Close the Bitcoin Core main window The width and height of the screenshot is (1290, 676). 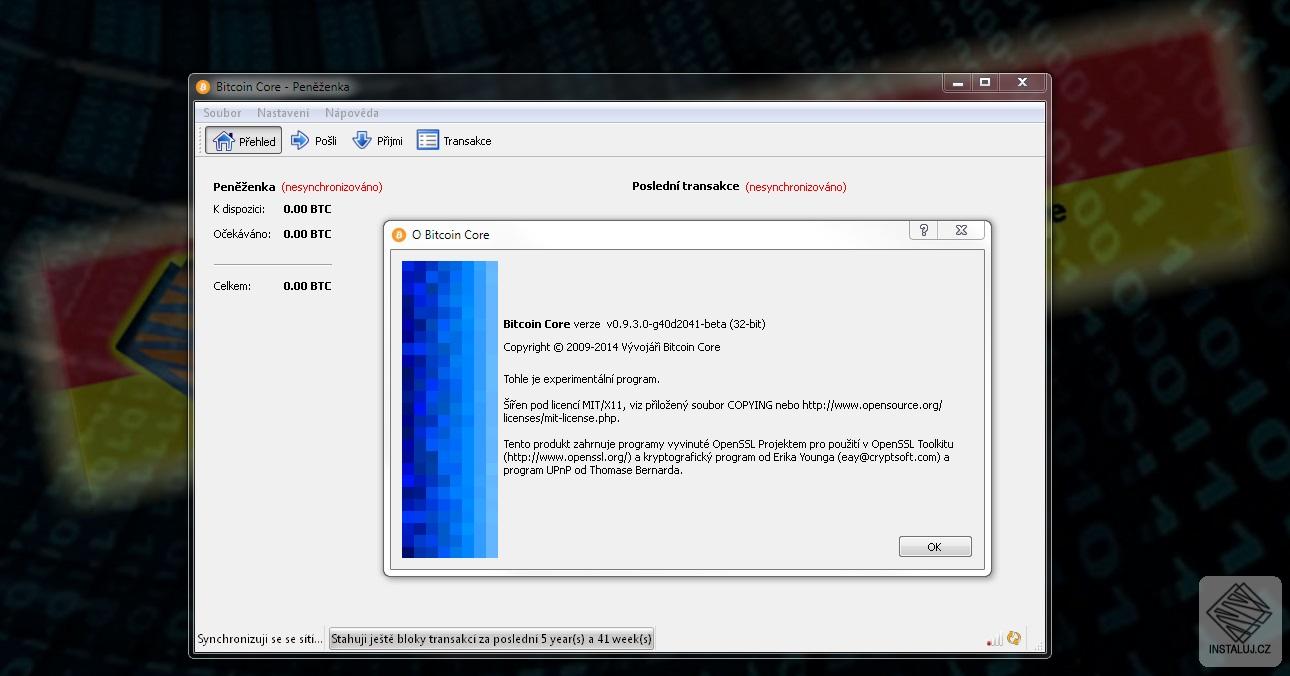pos(1022,82)
